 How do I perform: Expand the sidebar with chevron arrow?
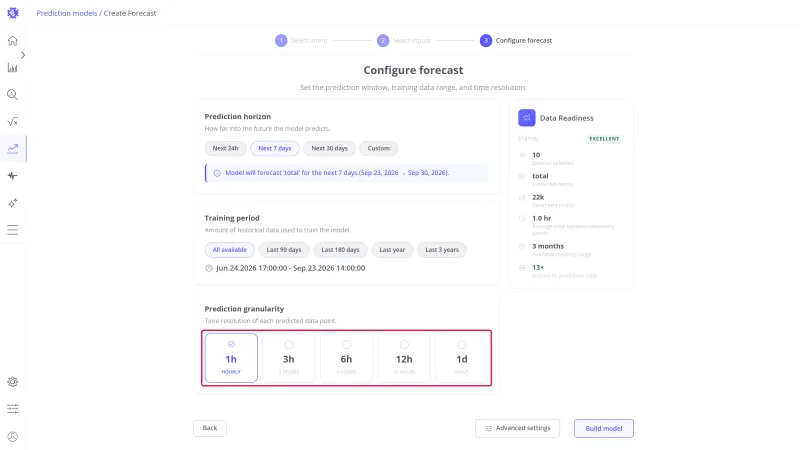click(x=23, y=55)
